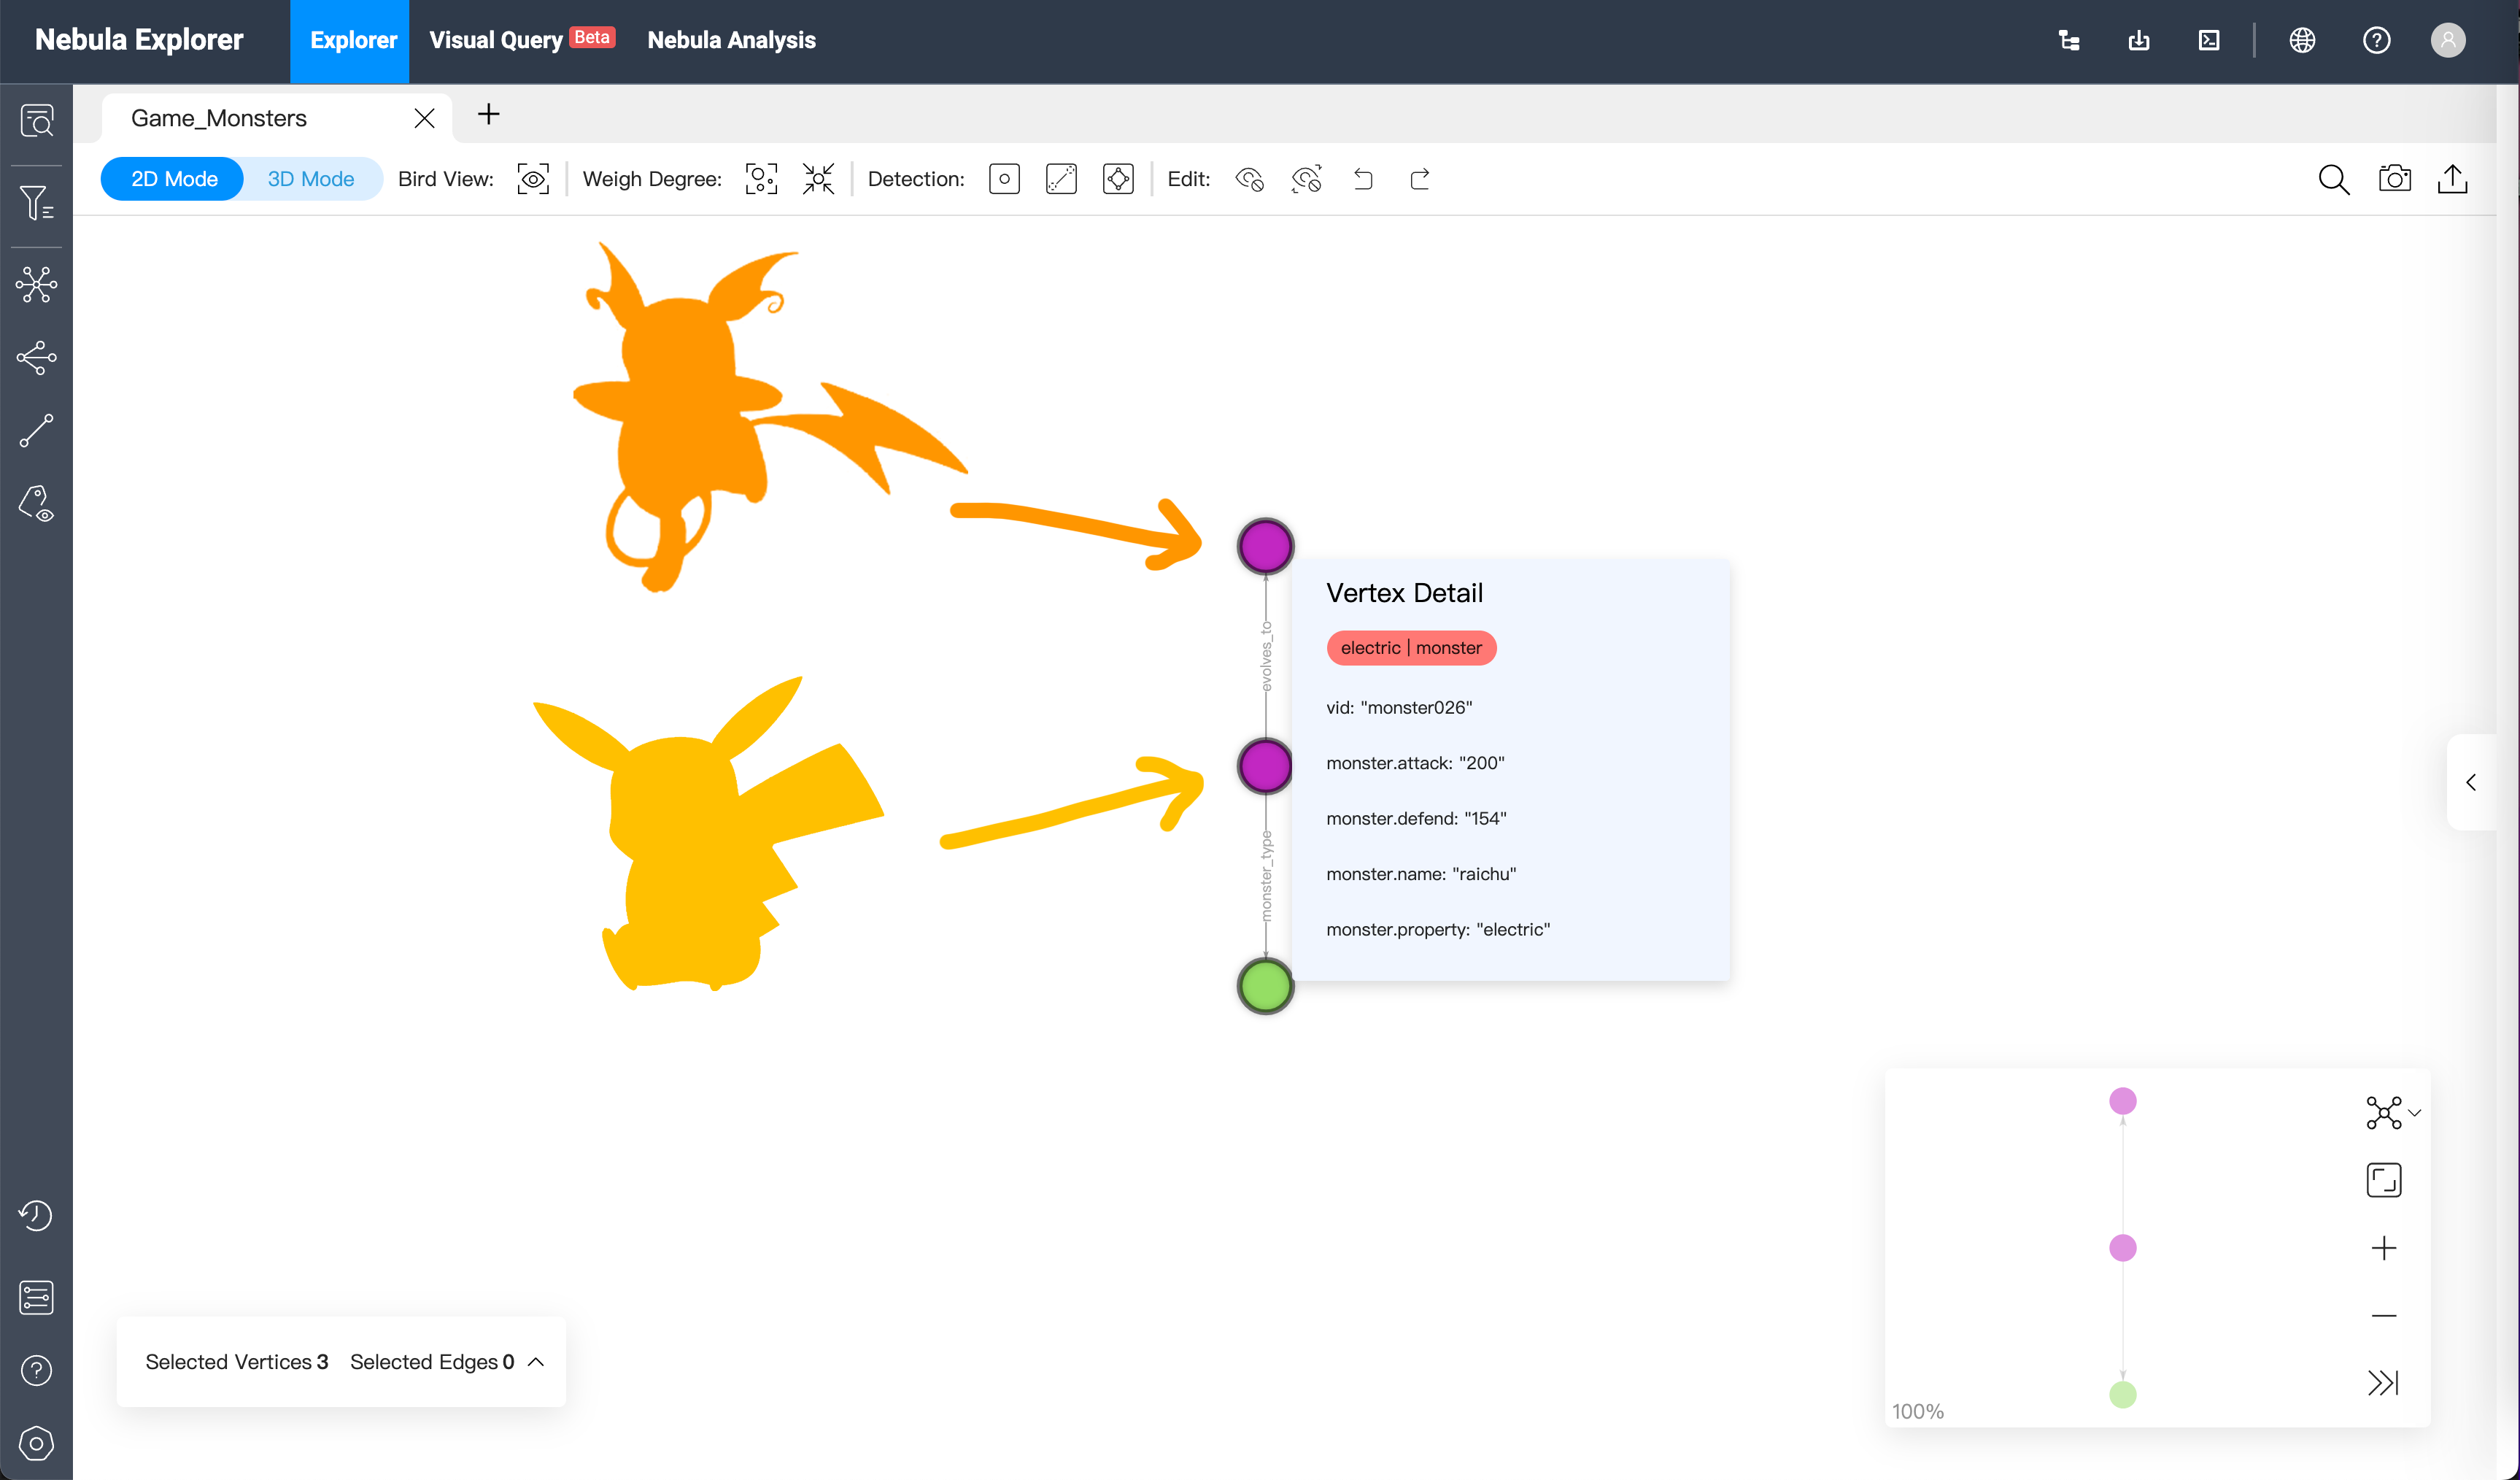
Task: Click the 100% zoom level text
Action: click(x=1918, y=1412)
